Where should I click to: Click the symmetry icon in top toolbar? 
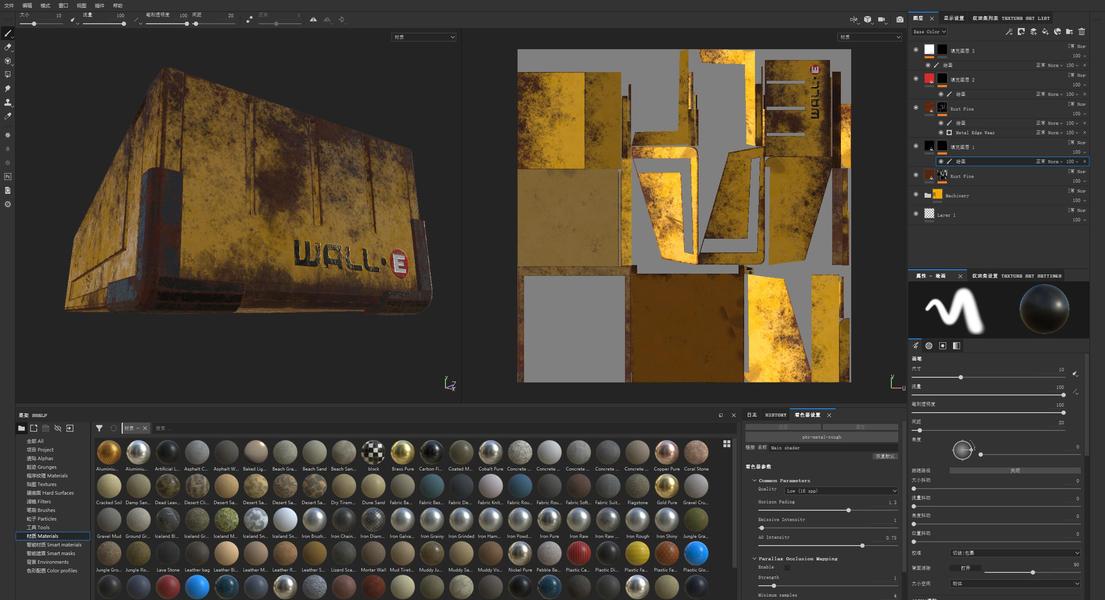coord(313,20)
